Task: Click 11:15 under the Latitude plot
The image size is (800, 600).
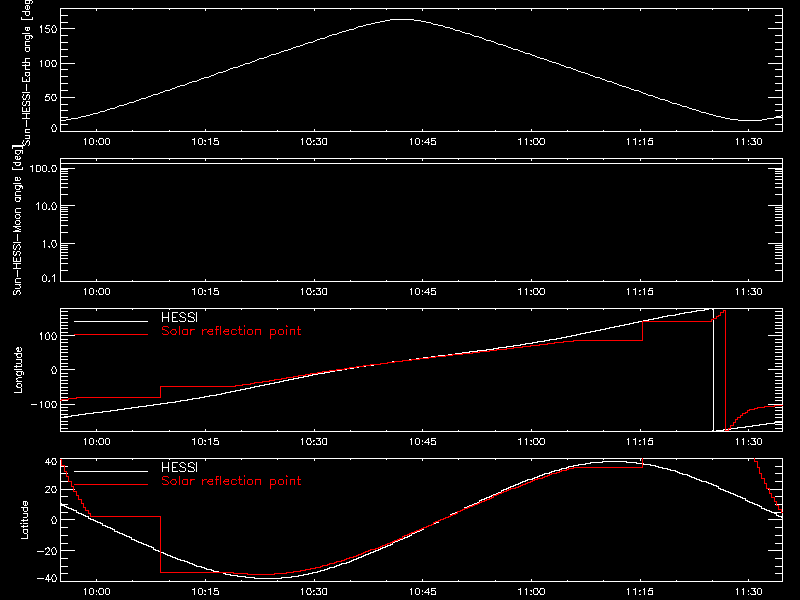Action: [640, 592]
